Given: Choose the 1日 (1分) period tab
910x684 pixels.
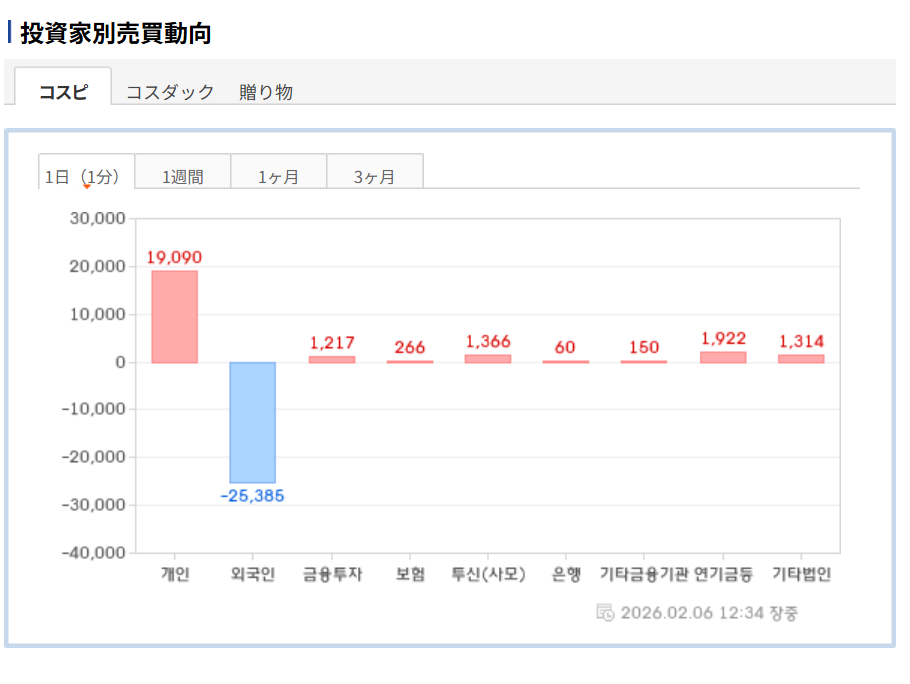Looking at the screenshot, I should tap(86, 176).
